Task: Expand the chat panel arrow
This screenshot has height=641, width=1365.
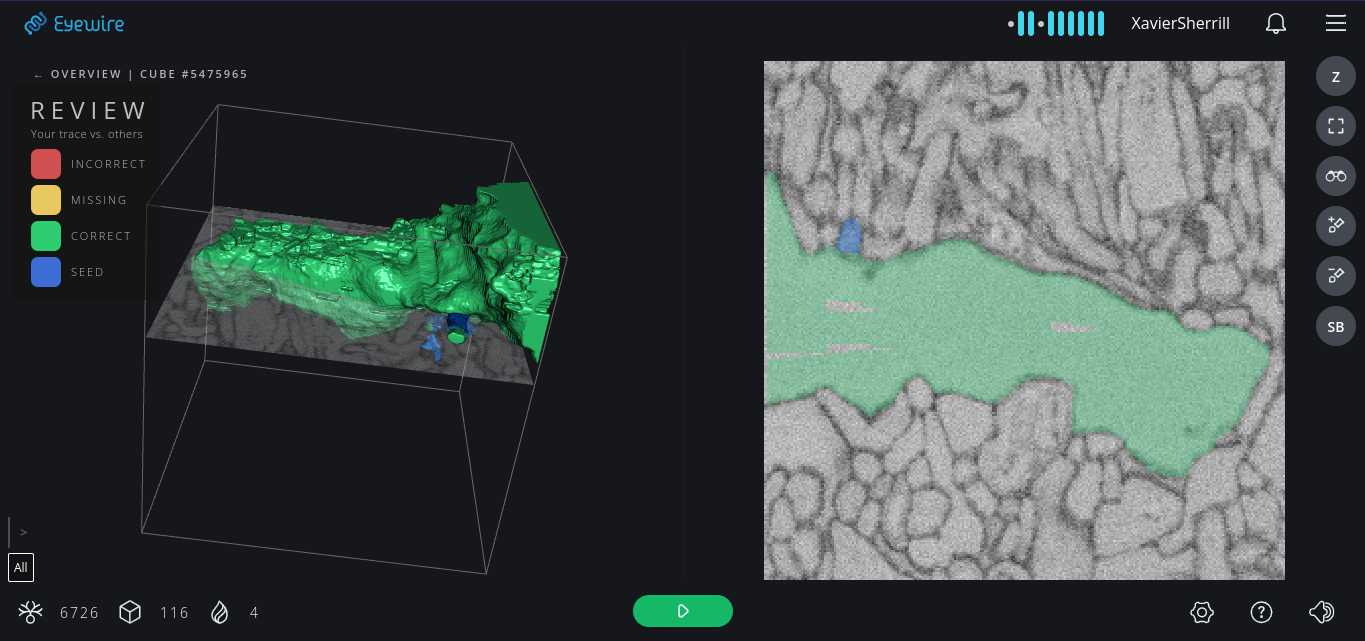Action: (23, 532)
